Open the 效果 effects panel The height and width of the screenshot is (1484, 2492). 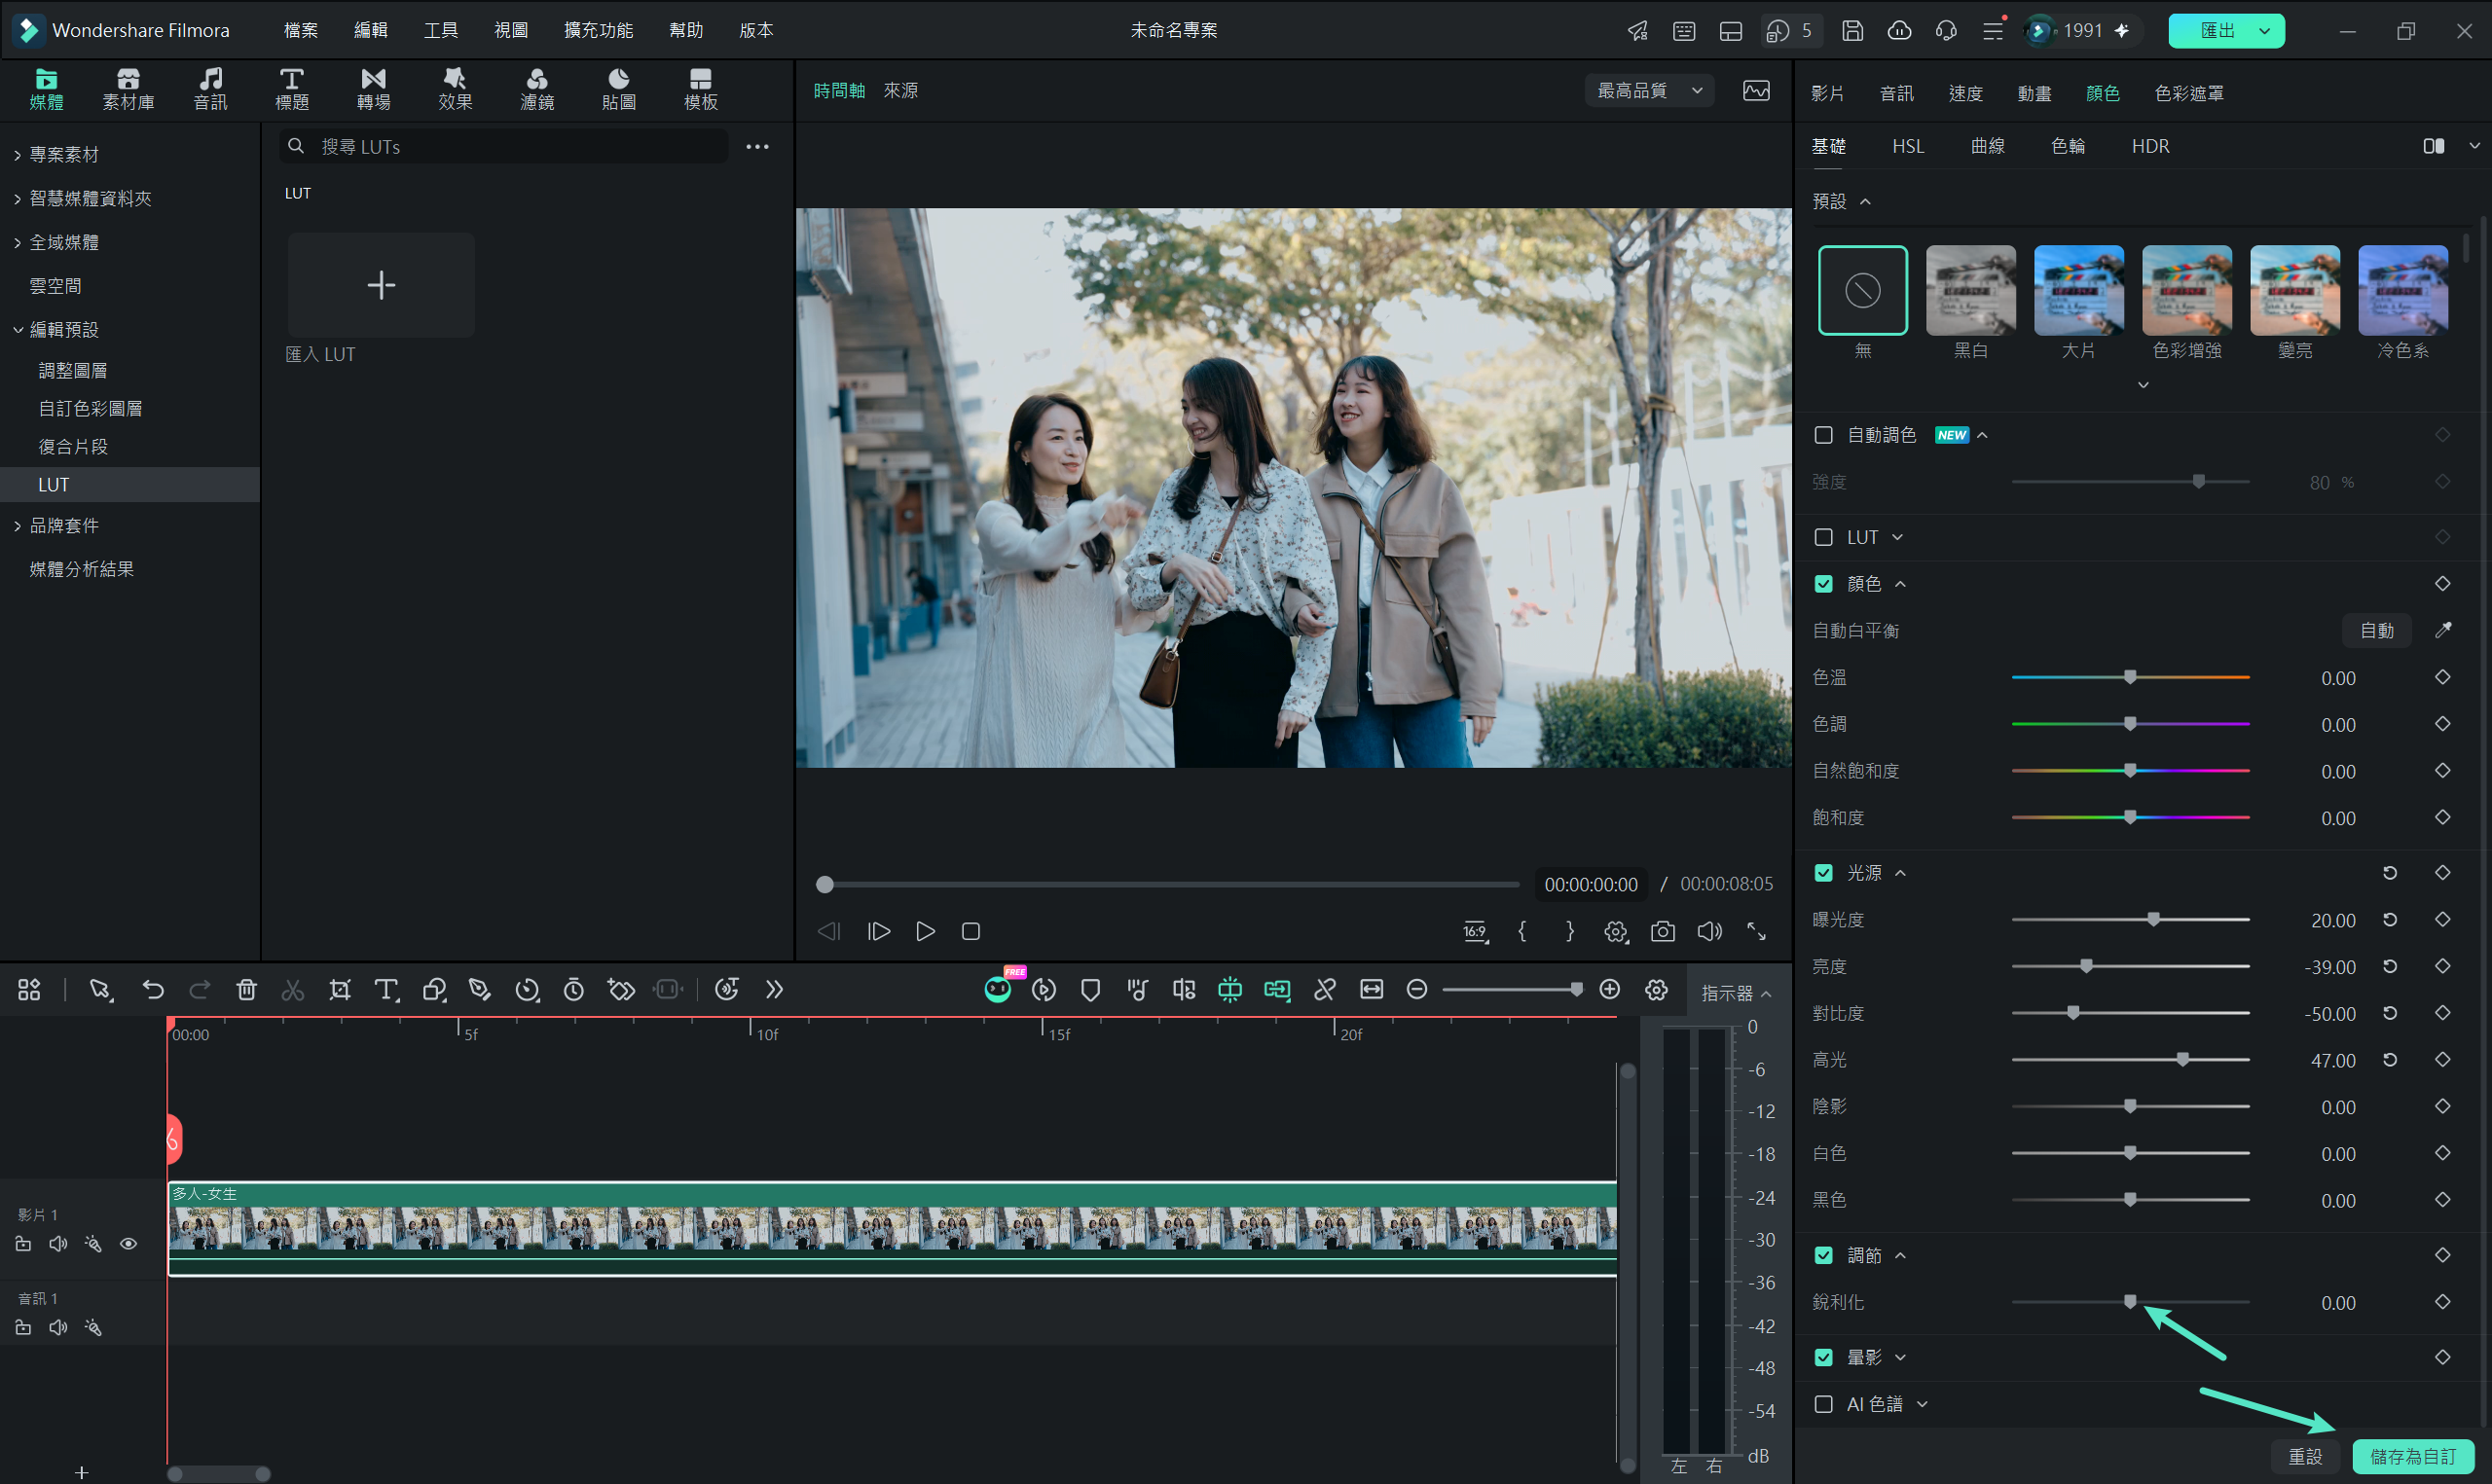click(455, 89)
